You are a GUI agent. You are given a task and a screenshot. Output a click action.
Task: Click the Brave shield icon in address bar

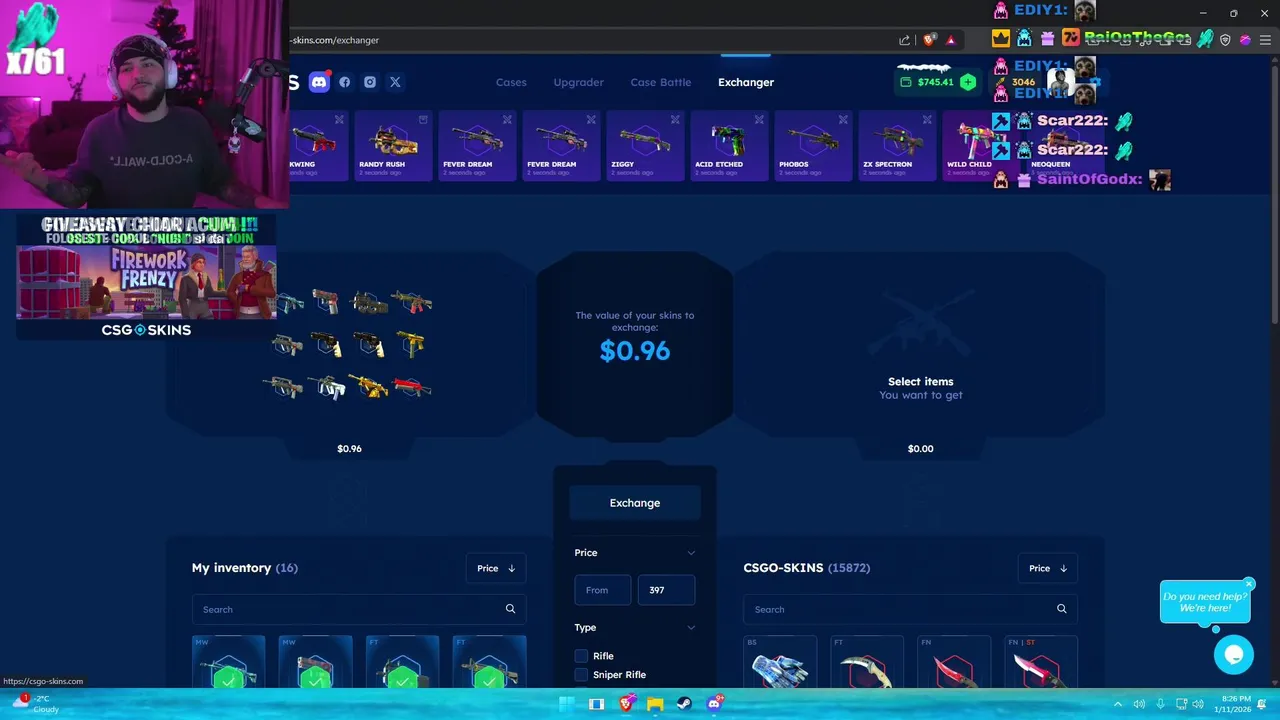[929, 40]
